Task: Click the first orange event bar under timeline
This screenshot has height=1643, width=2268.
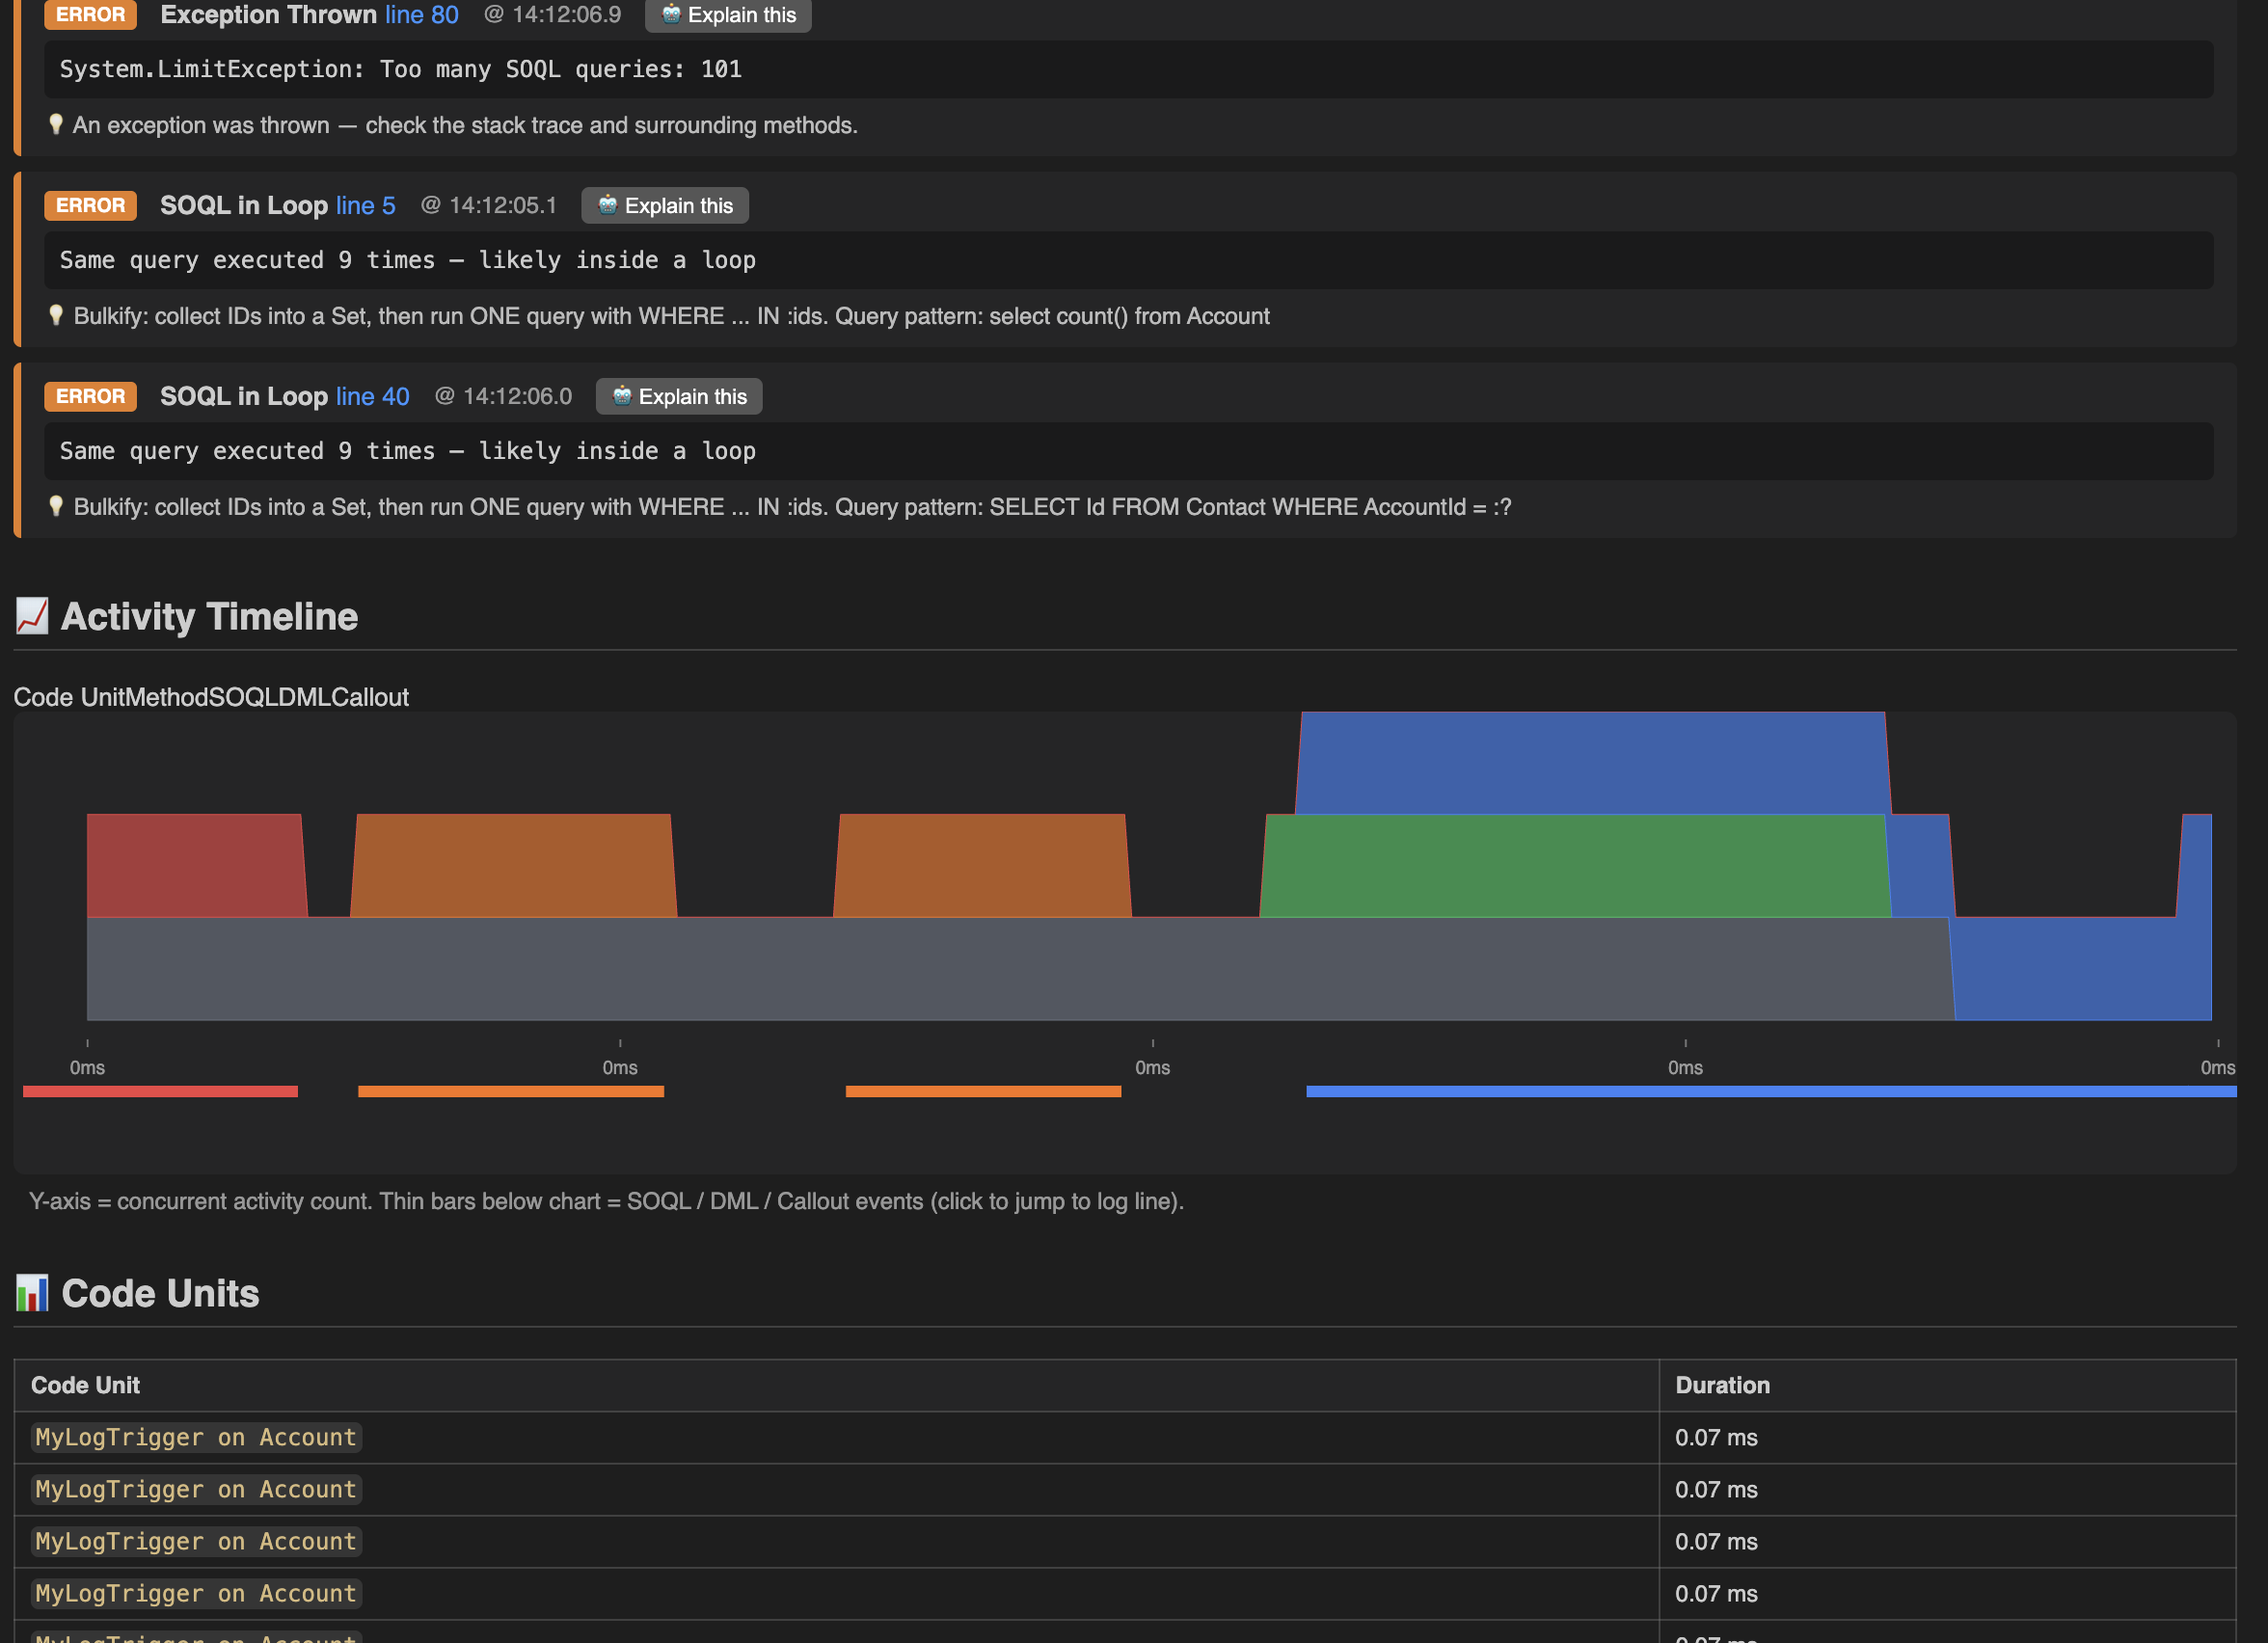Action: point(511,1091)
